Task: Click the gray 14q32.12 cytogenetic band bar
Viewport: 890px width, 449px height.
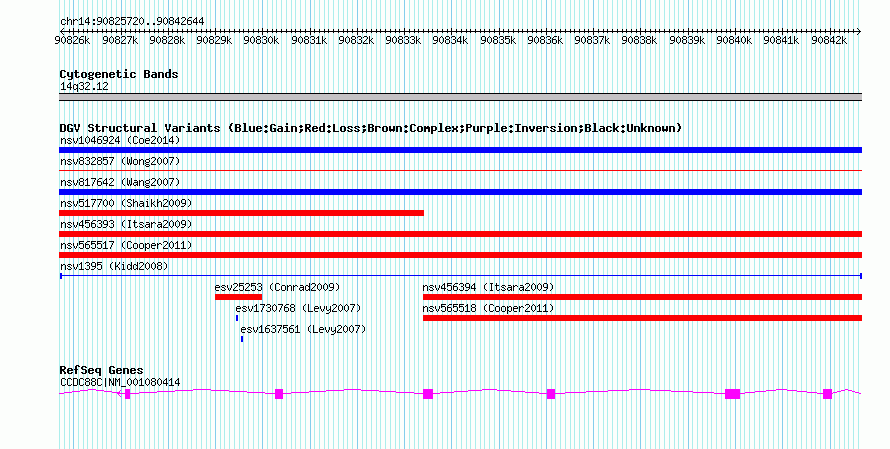Action: (x=460, y=97)
